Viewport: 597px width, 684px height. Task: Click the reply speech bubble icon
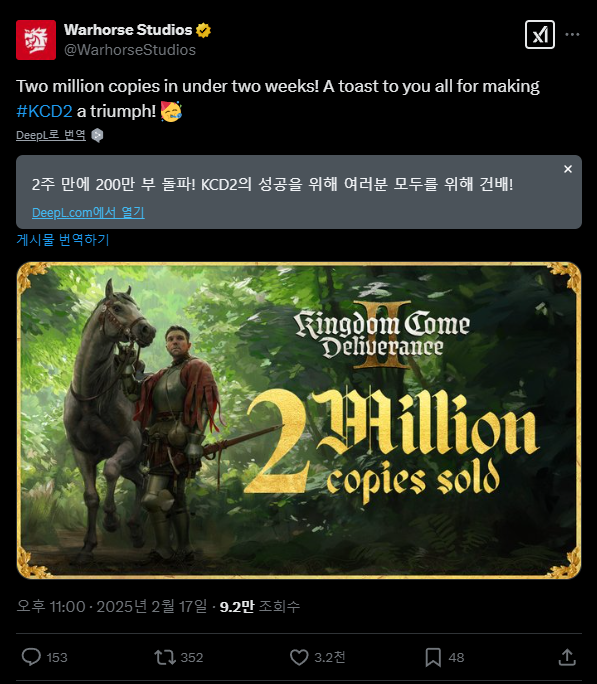[31, 657]
